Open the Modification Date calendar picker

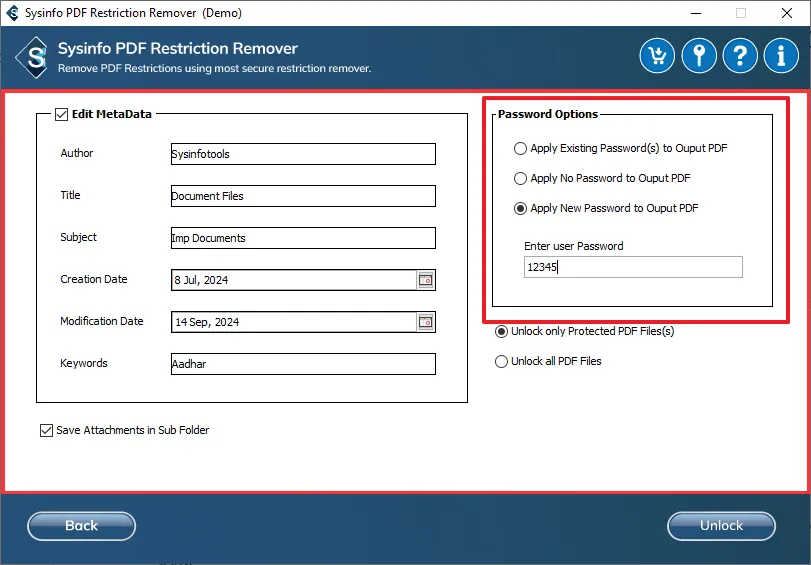coord(426,322)
